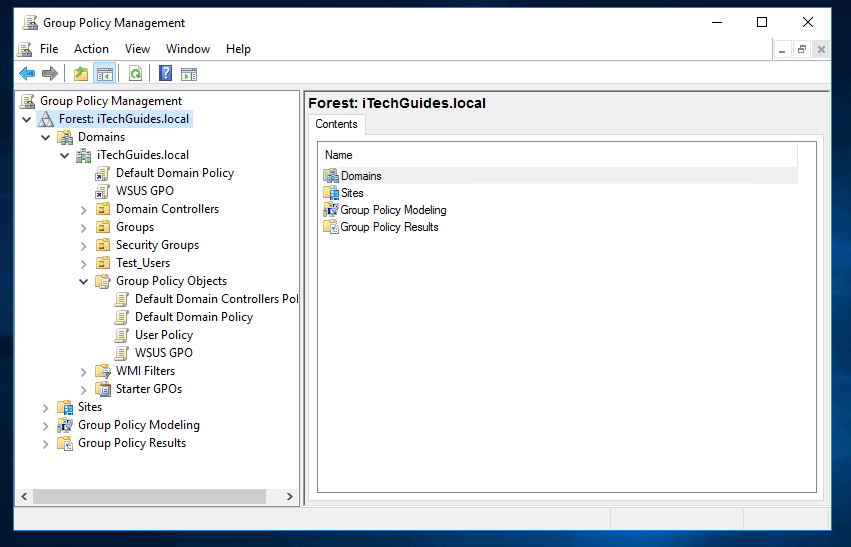
Task: Click the Forward arrow toolbar icon
Action: 50,73
